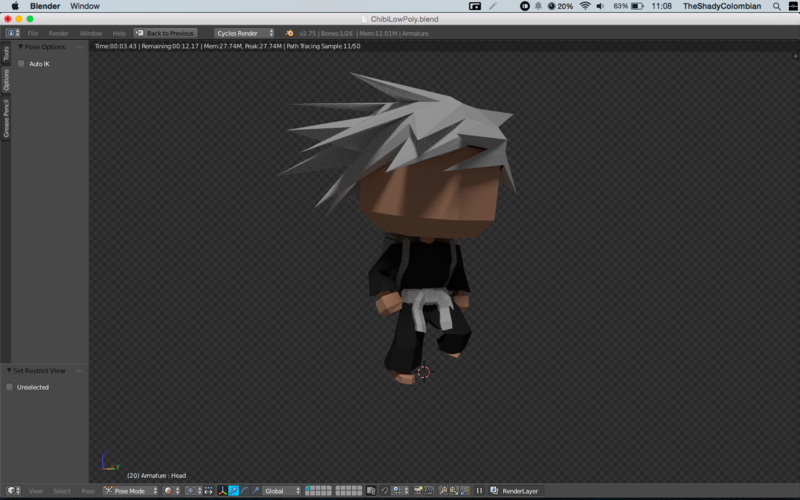Open the macOS Window menu
Screen dimensions: 800x500
(x=85, y=6)
